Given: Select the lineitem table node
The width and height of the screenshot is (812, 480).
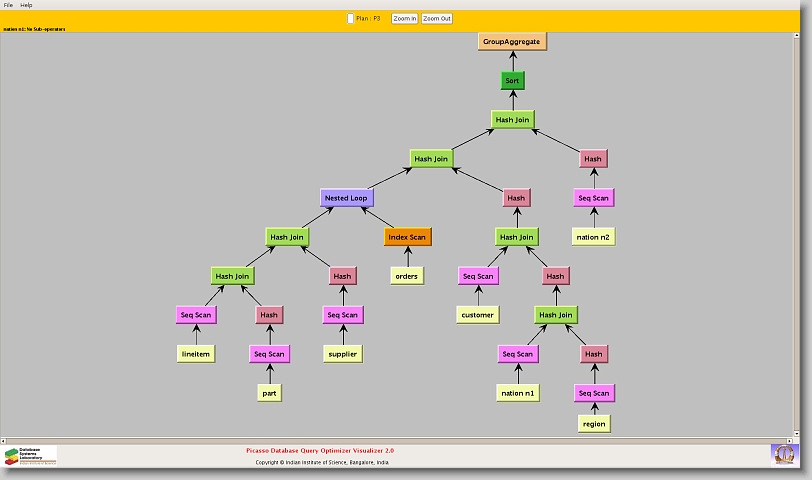Looking at the screenshot, I should (x=195, y=354).
